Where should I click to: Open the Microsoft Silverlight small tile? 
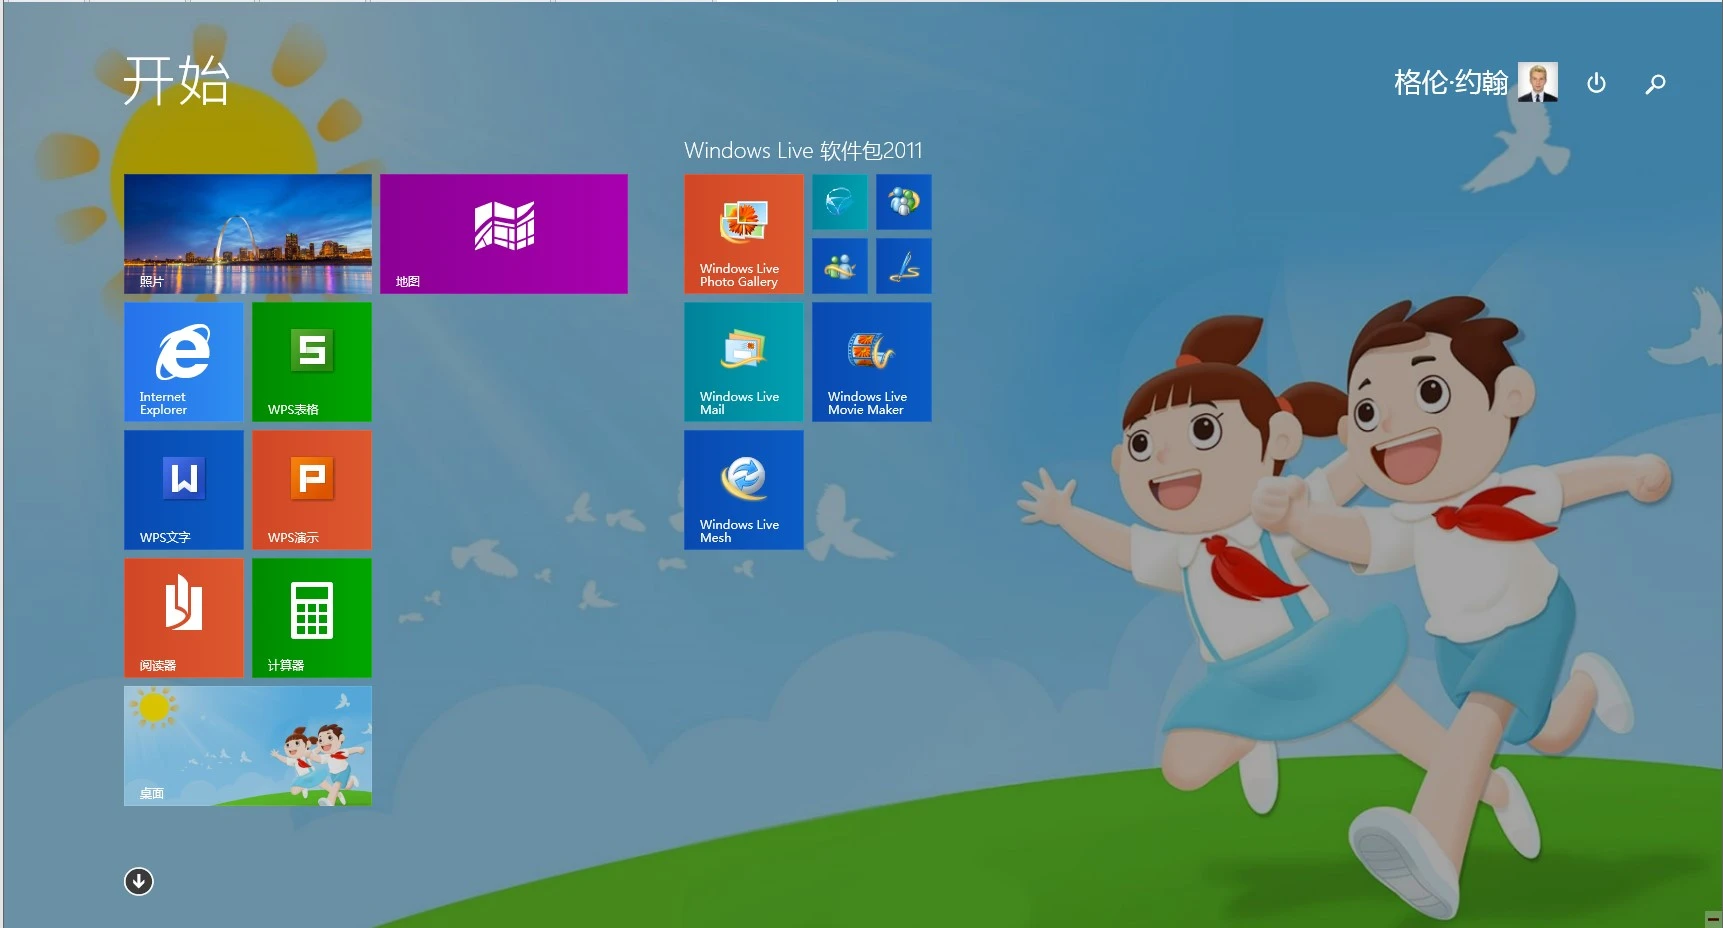coord(840,202)
